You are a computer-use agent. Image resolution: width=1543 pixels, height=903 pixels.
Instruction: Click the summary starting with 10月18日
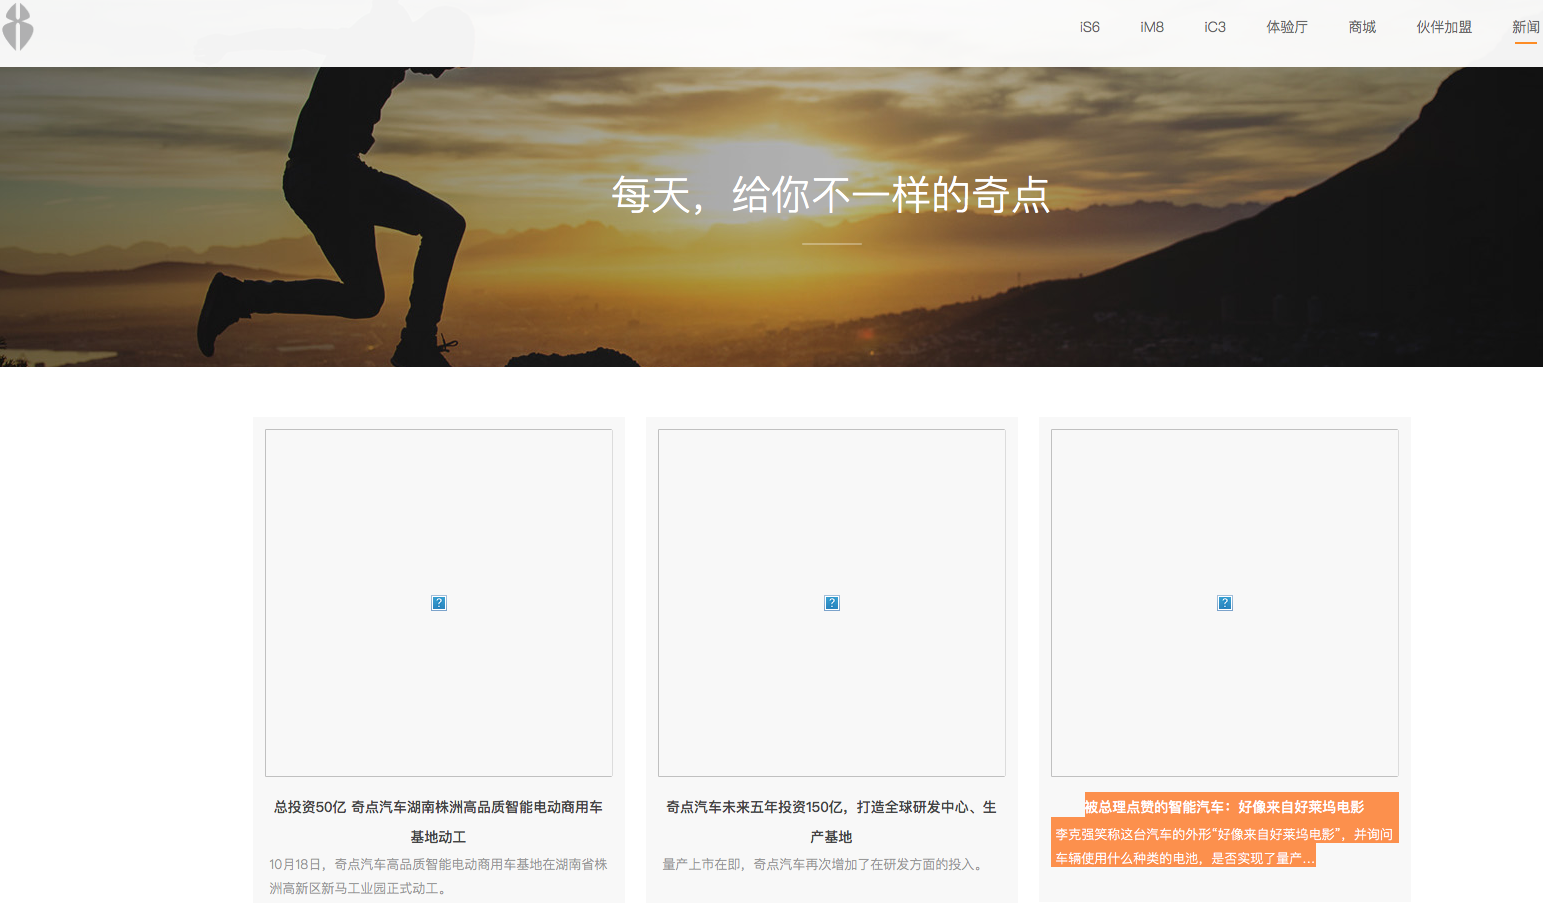pyautogui.click(x=438, y=876)
